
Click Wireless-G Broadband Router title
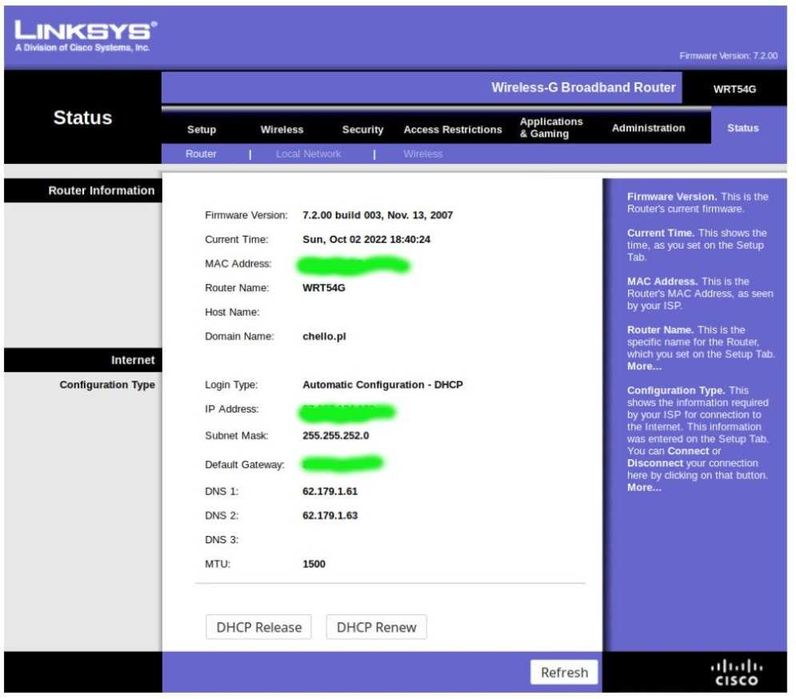click(583, 87)
